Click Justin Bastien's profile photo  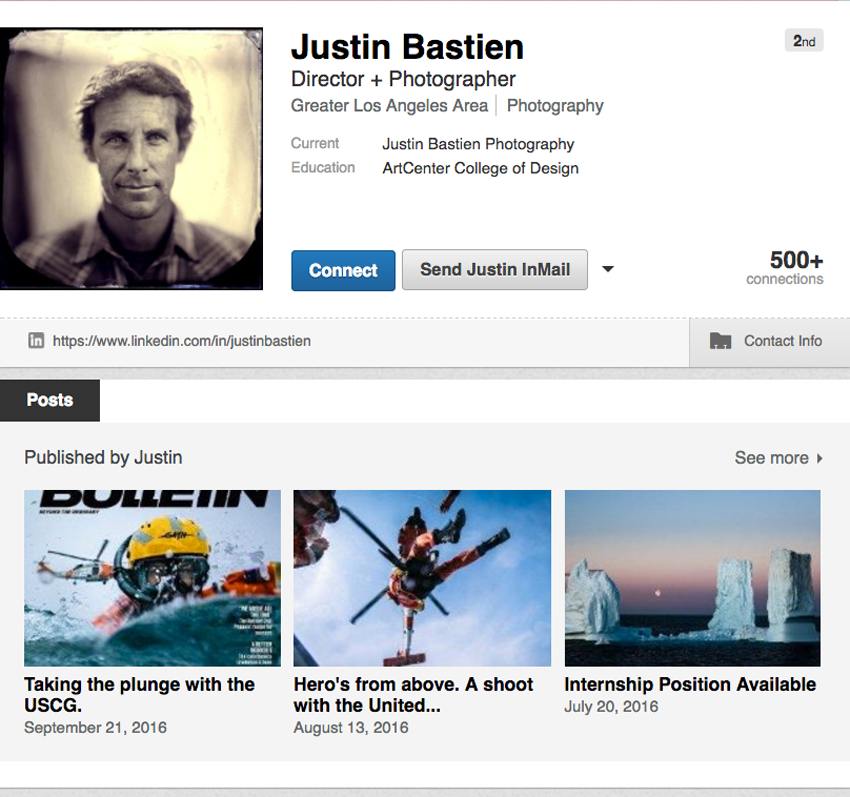tap(131, 158)
